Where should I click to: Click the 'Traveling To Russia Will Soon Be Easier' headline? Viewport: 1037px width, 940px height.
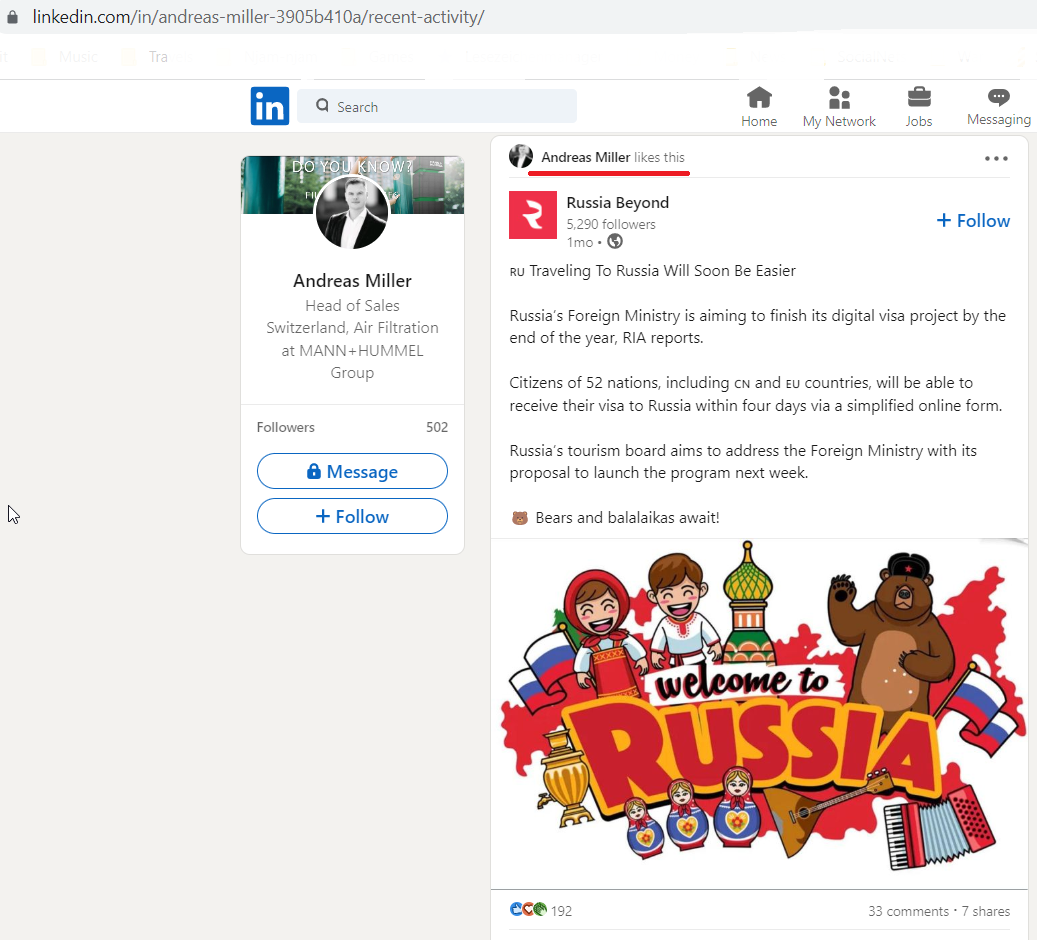663,271
